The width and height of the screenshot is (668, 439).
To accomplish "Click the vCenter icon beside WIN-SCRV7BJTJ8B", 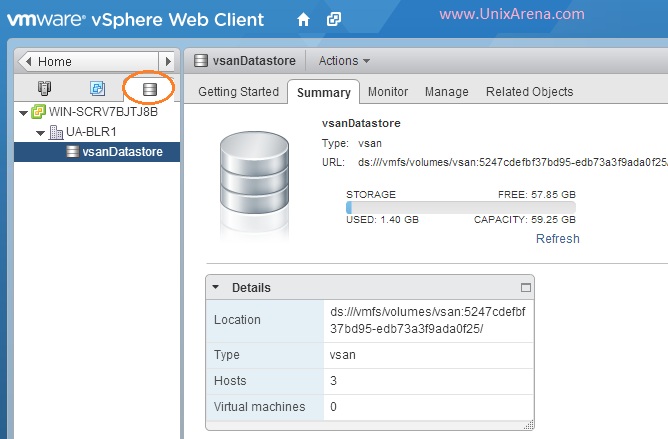I will (39, 112).
